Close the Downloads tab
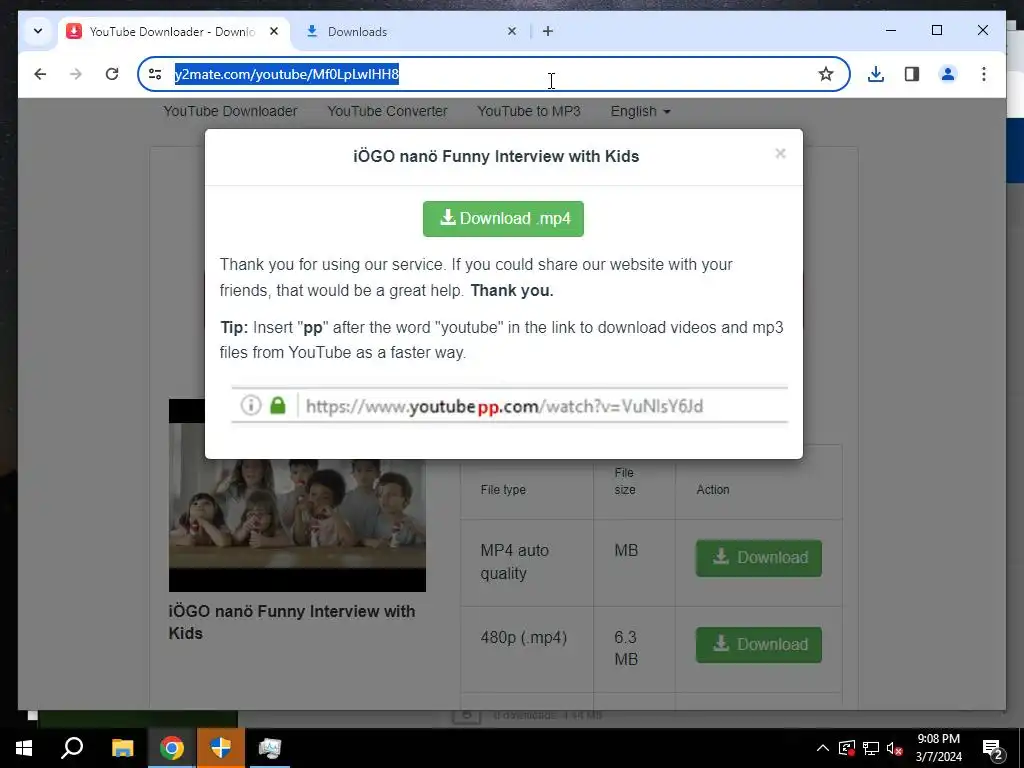This screenshot has width=1024, height=768. [512, 31]
